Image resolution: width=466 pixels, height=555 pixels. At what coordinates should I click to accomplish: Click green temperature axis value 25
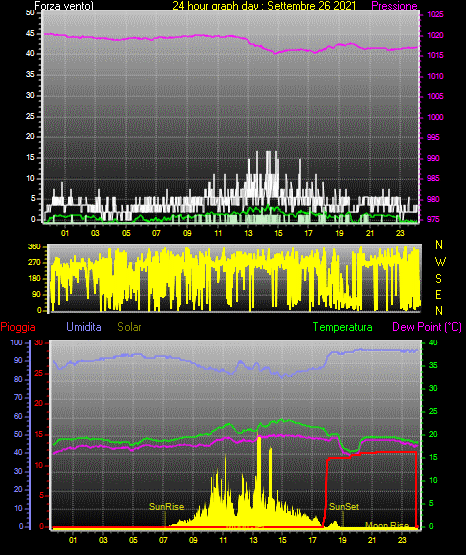point(433,411)
